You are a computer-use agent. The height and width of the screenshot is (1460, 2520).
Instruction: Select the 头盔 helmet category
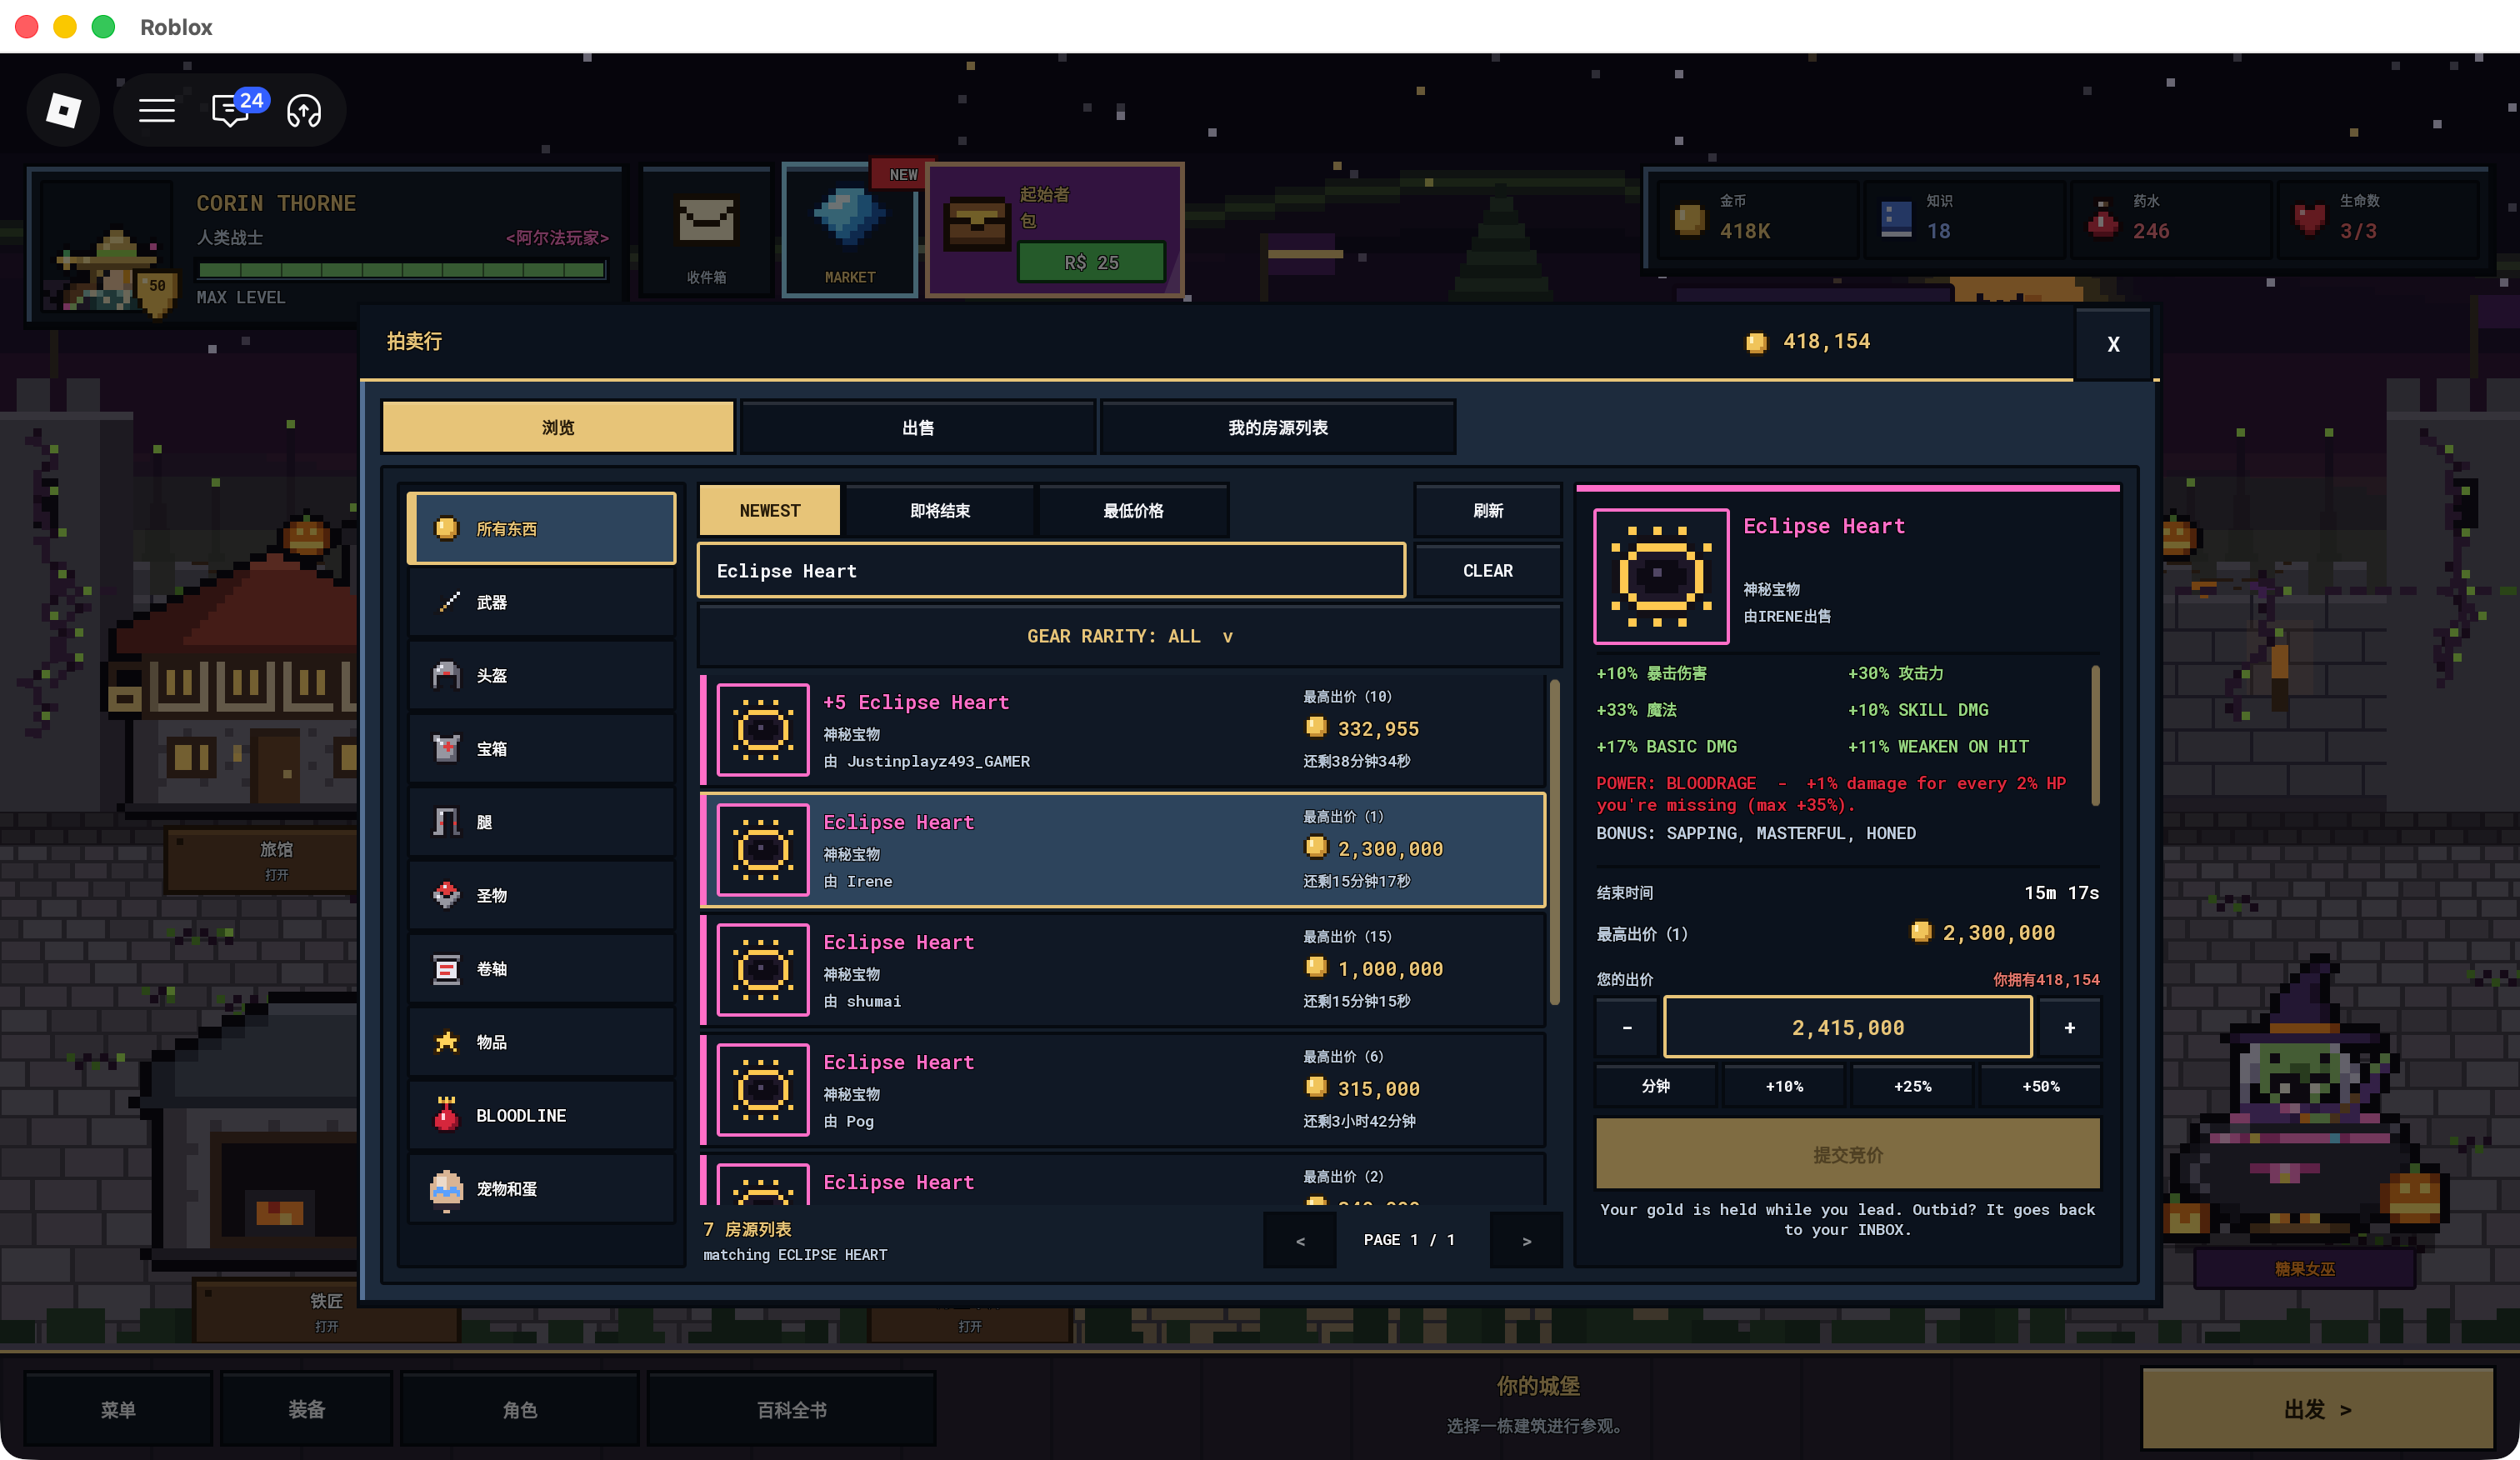(541, 675)
